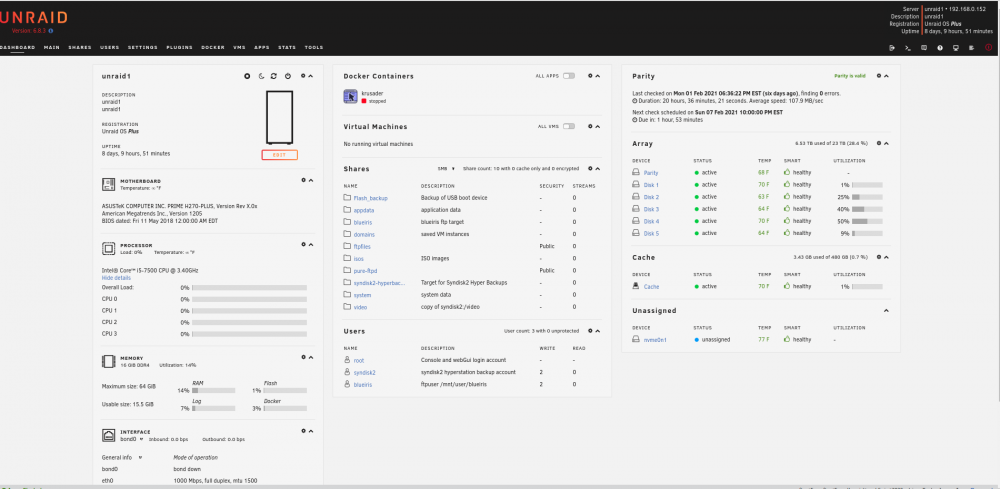Click the power shutdown icon on unraid1 panel
This screenshot has height=489, width=1000.
pos(288,76)
